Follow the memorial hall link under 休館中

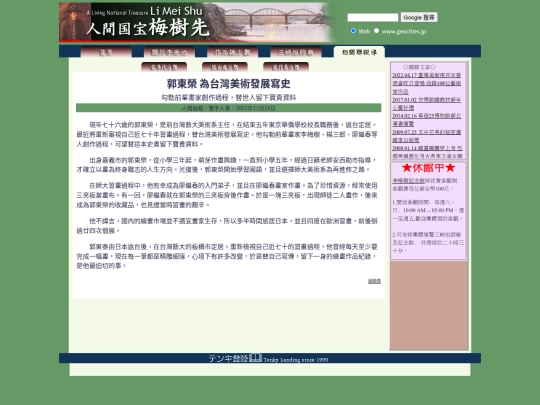coord(408,180)
